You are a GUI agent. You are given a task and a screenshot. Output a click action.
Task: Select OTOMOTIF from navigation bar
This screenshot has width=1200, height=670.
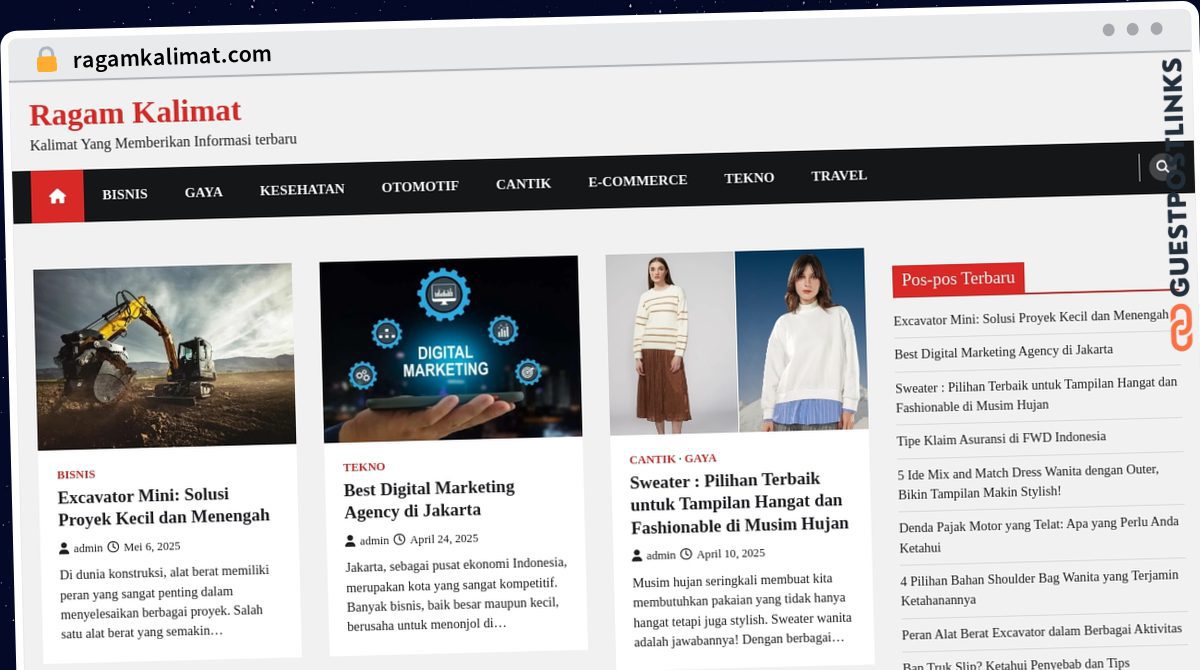coord(420,186)
